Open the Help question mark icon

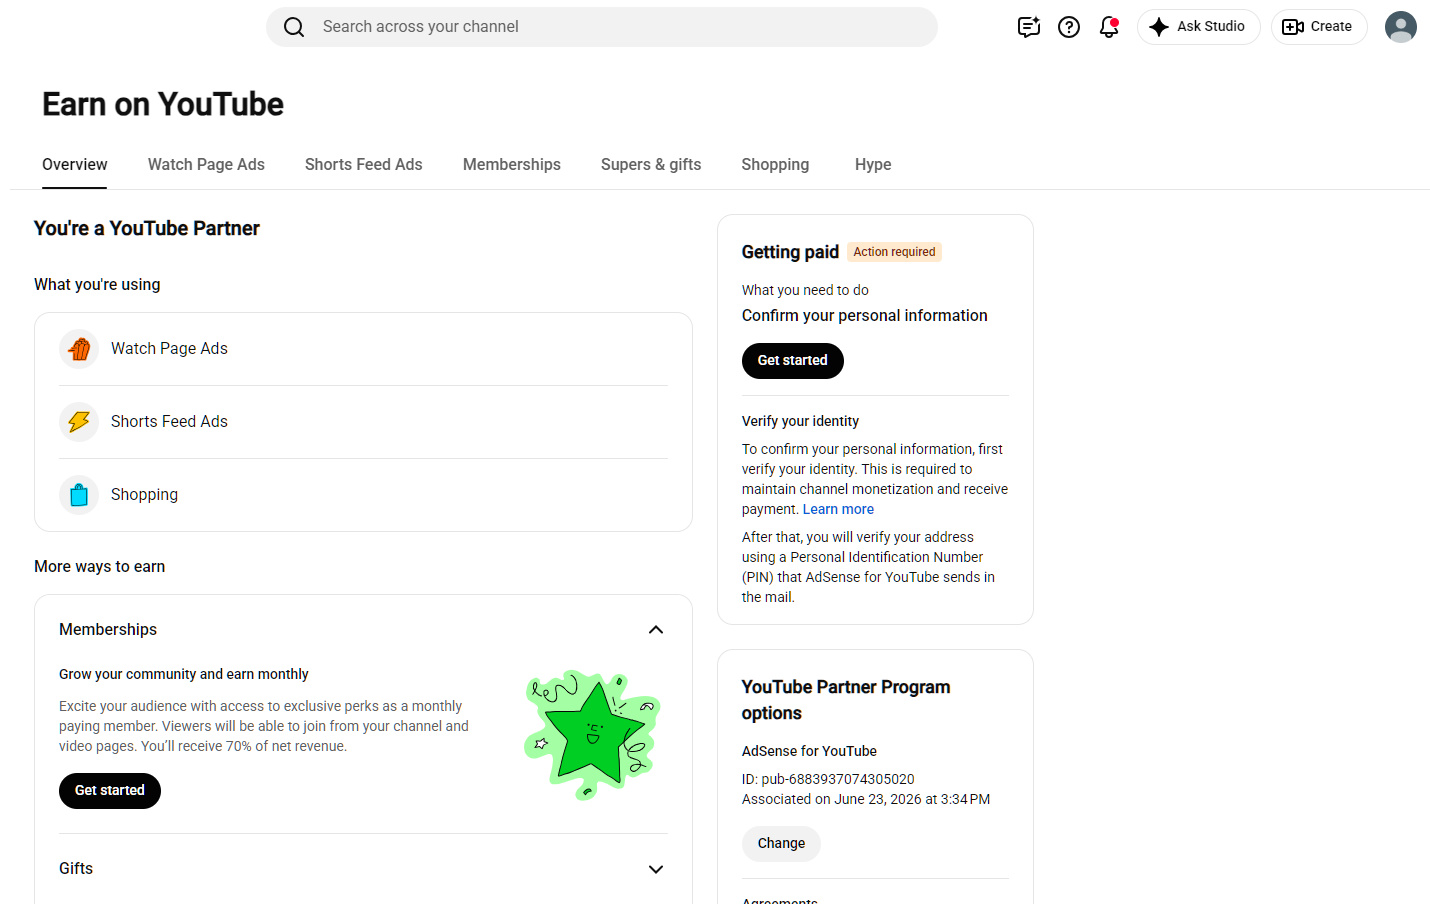(1069, 27)
